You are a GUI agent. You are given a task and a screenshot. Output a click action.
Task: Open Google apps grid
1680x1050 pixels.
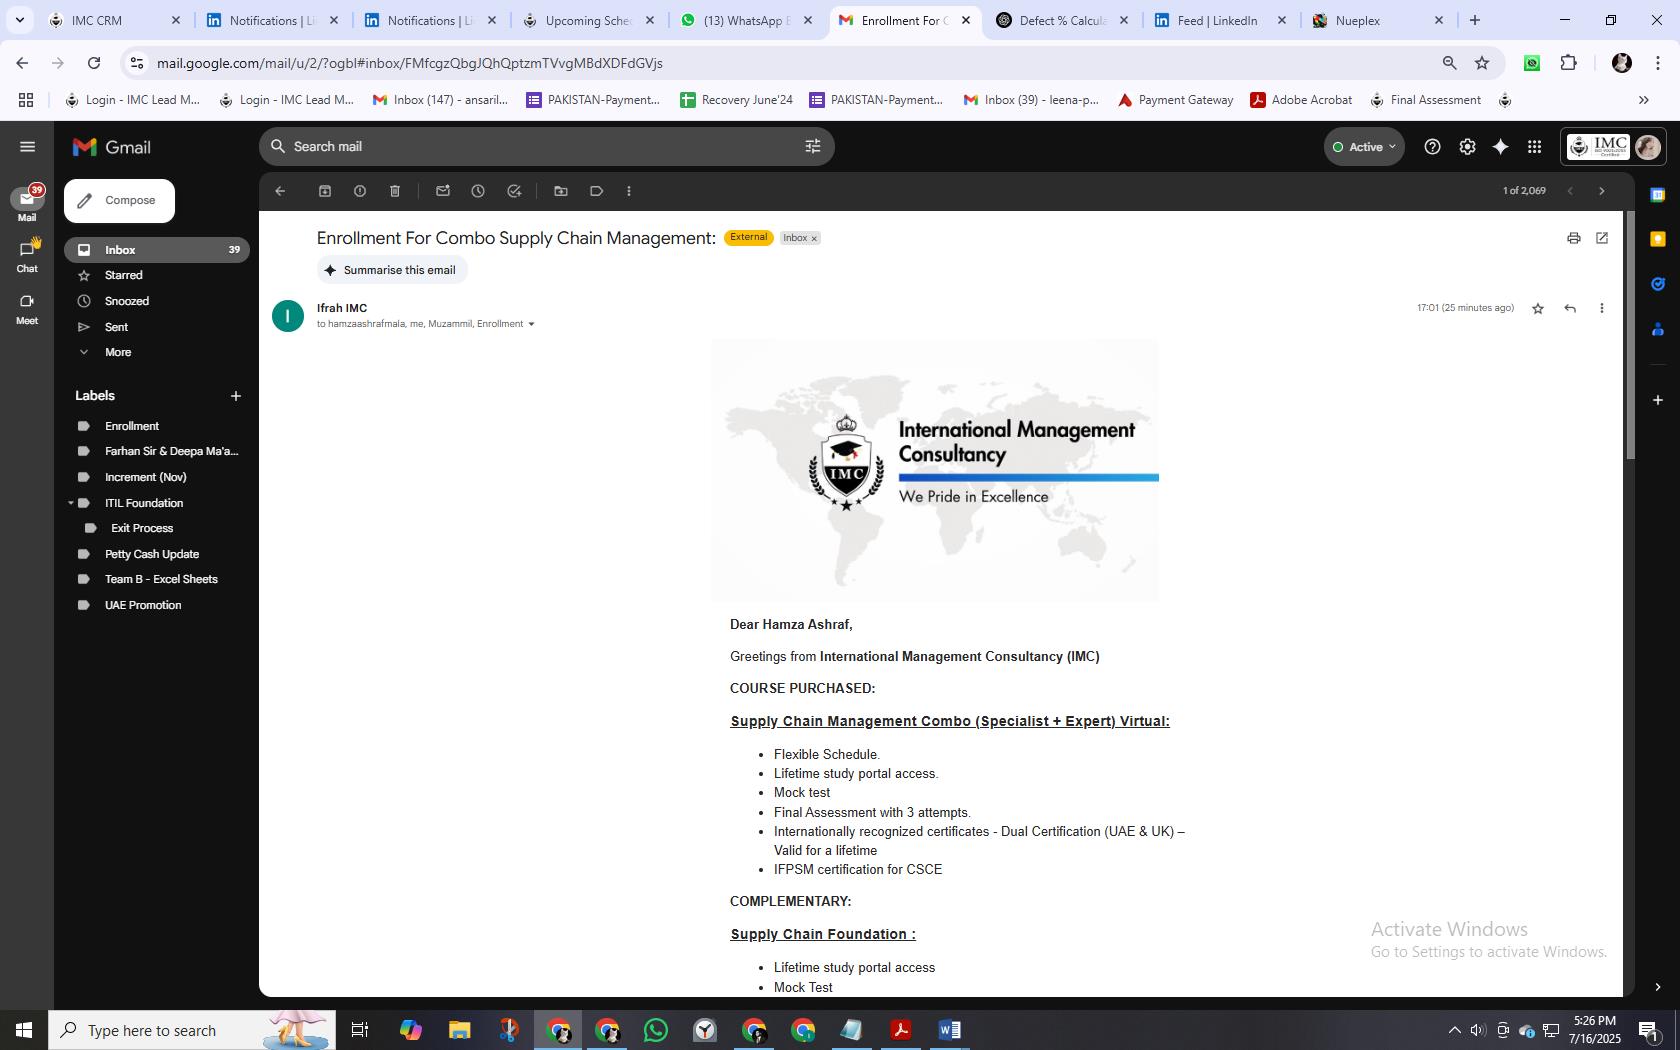1535,147
